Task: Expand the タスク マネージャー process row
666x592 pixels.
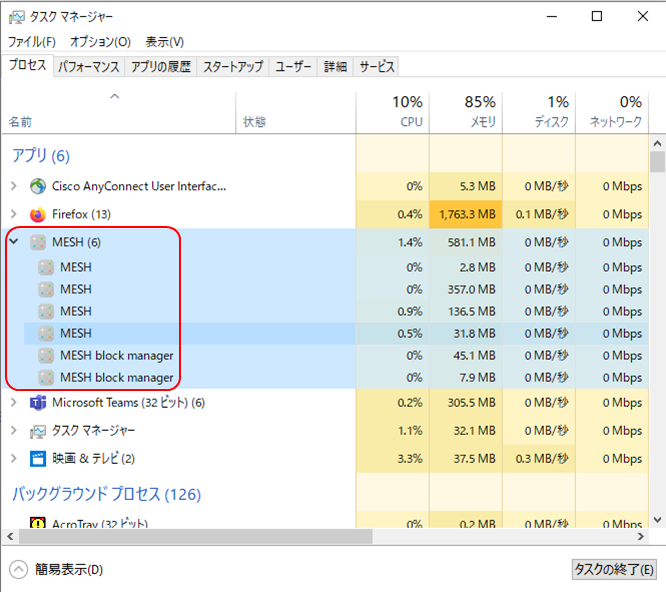Action: pos(14,430)
